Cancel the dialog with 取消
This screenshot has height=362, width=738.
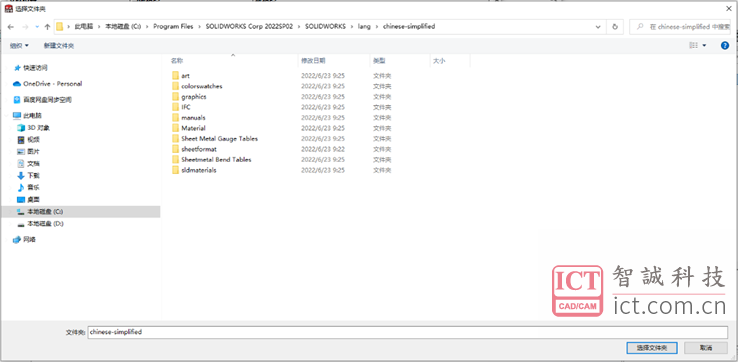[x=706, y=348]
